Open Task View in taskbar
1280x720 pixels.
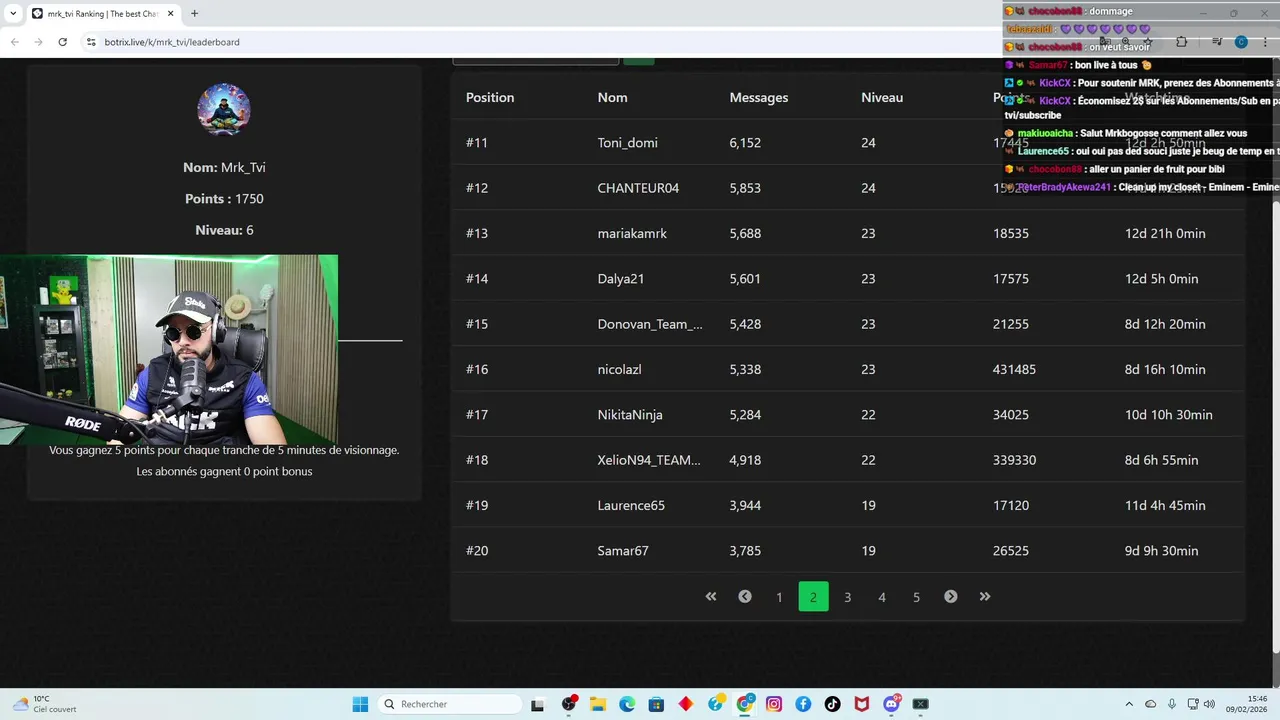[537, 704]
